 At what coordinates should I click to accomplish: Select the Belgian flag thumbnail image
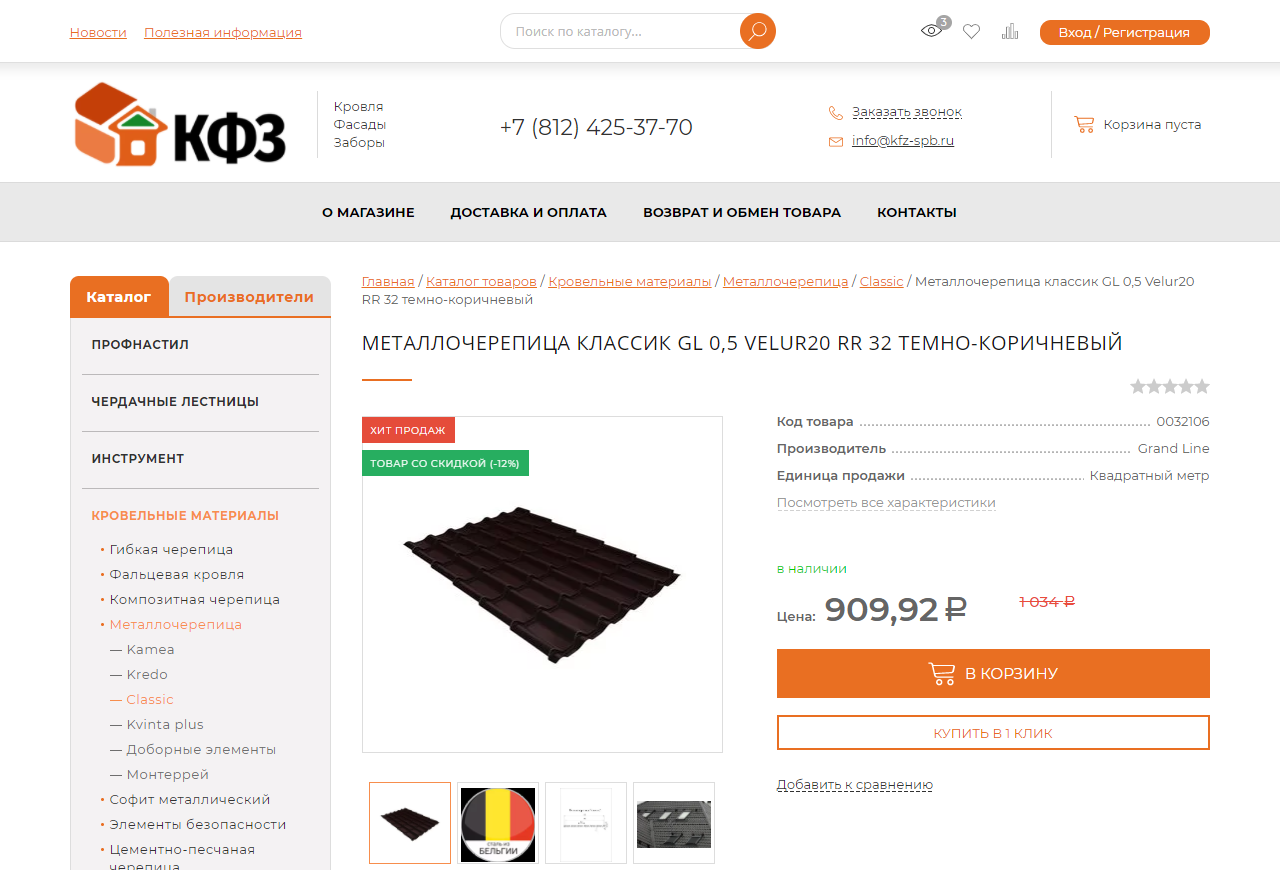(498, 823)
